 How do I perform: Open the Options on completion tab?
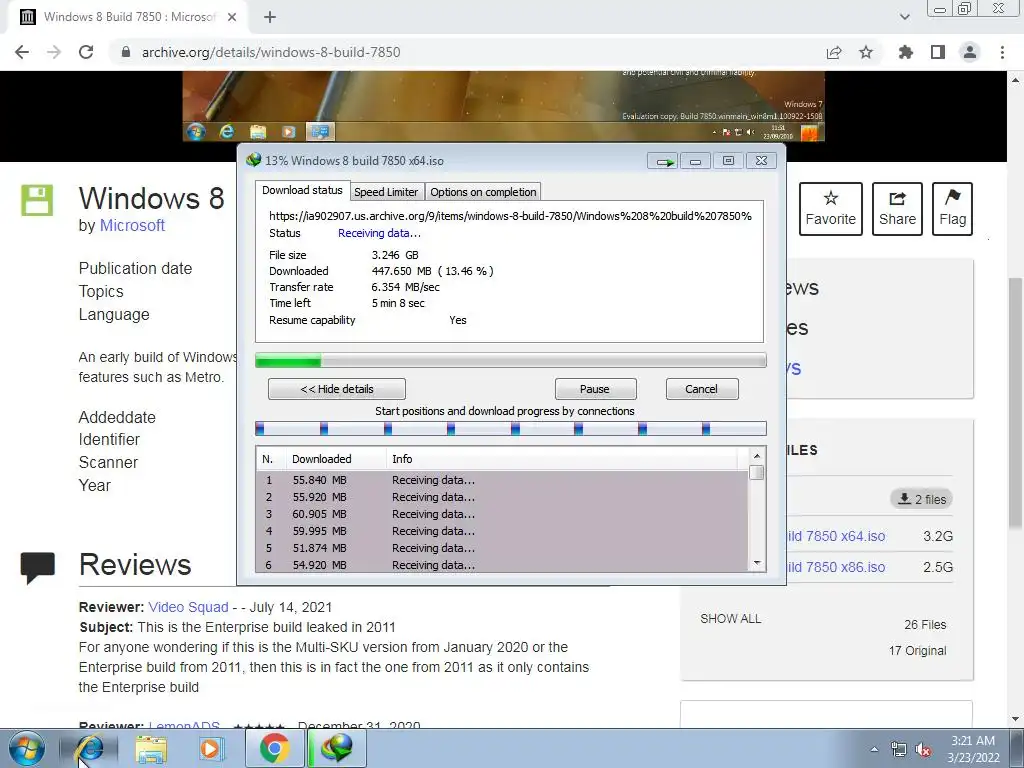[x=483, y=192]
